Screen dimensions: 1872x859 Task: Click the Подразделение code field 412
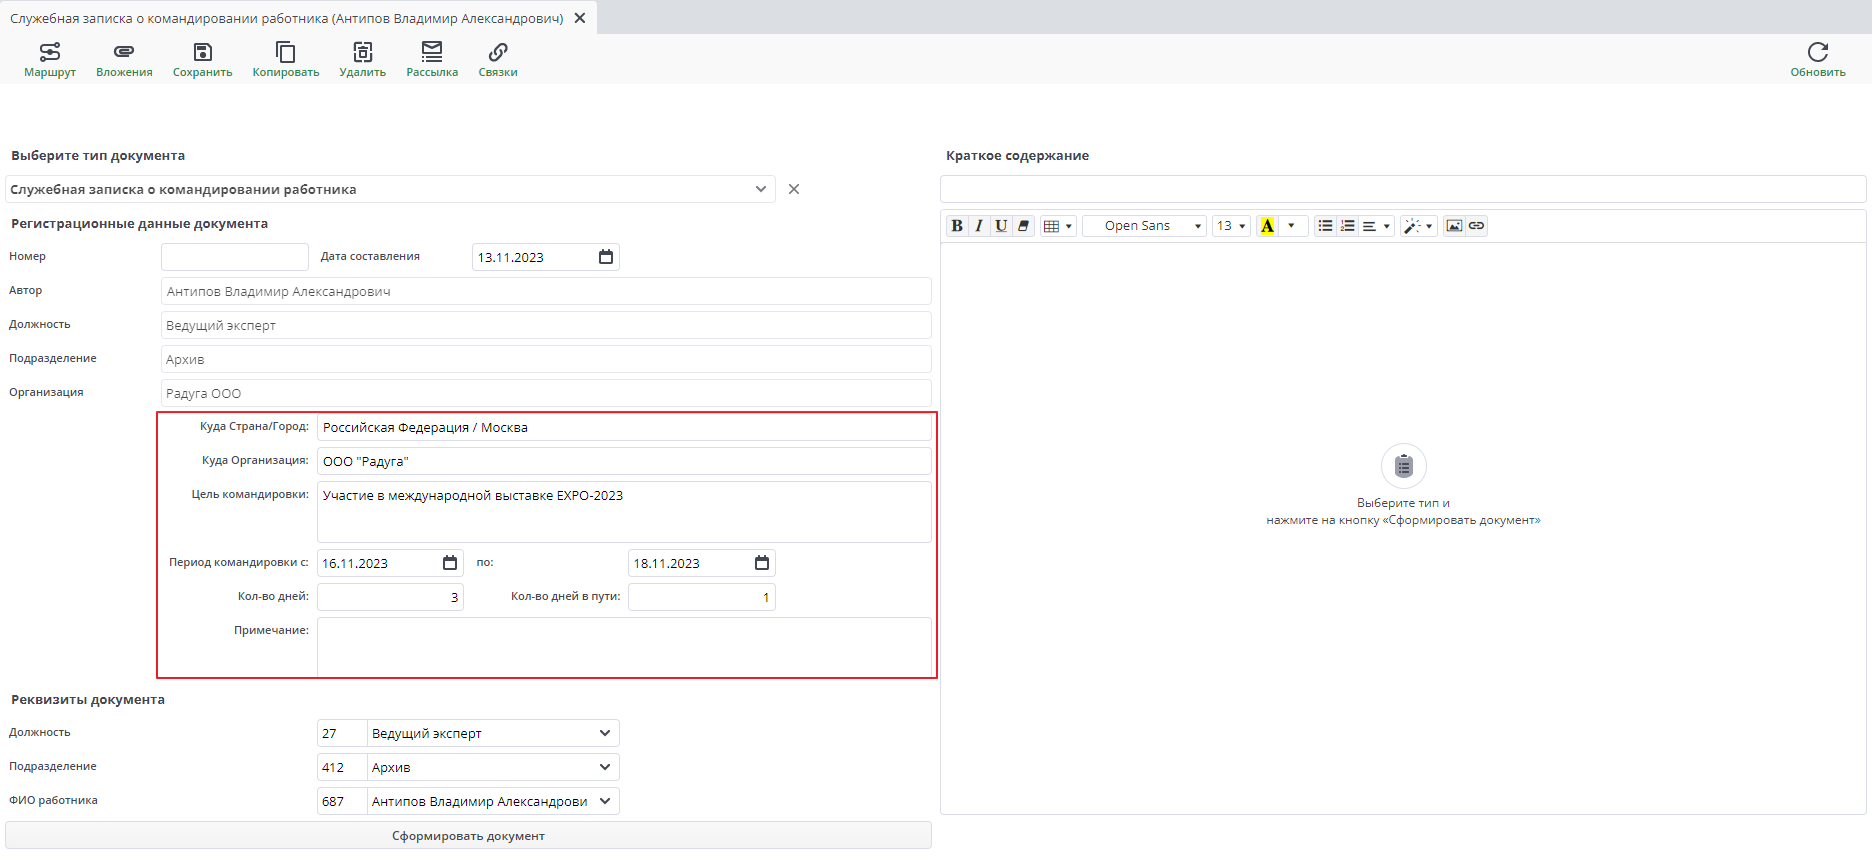point(342,767)
